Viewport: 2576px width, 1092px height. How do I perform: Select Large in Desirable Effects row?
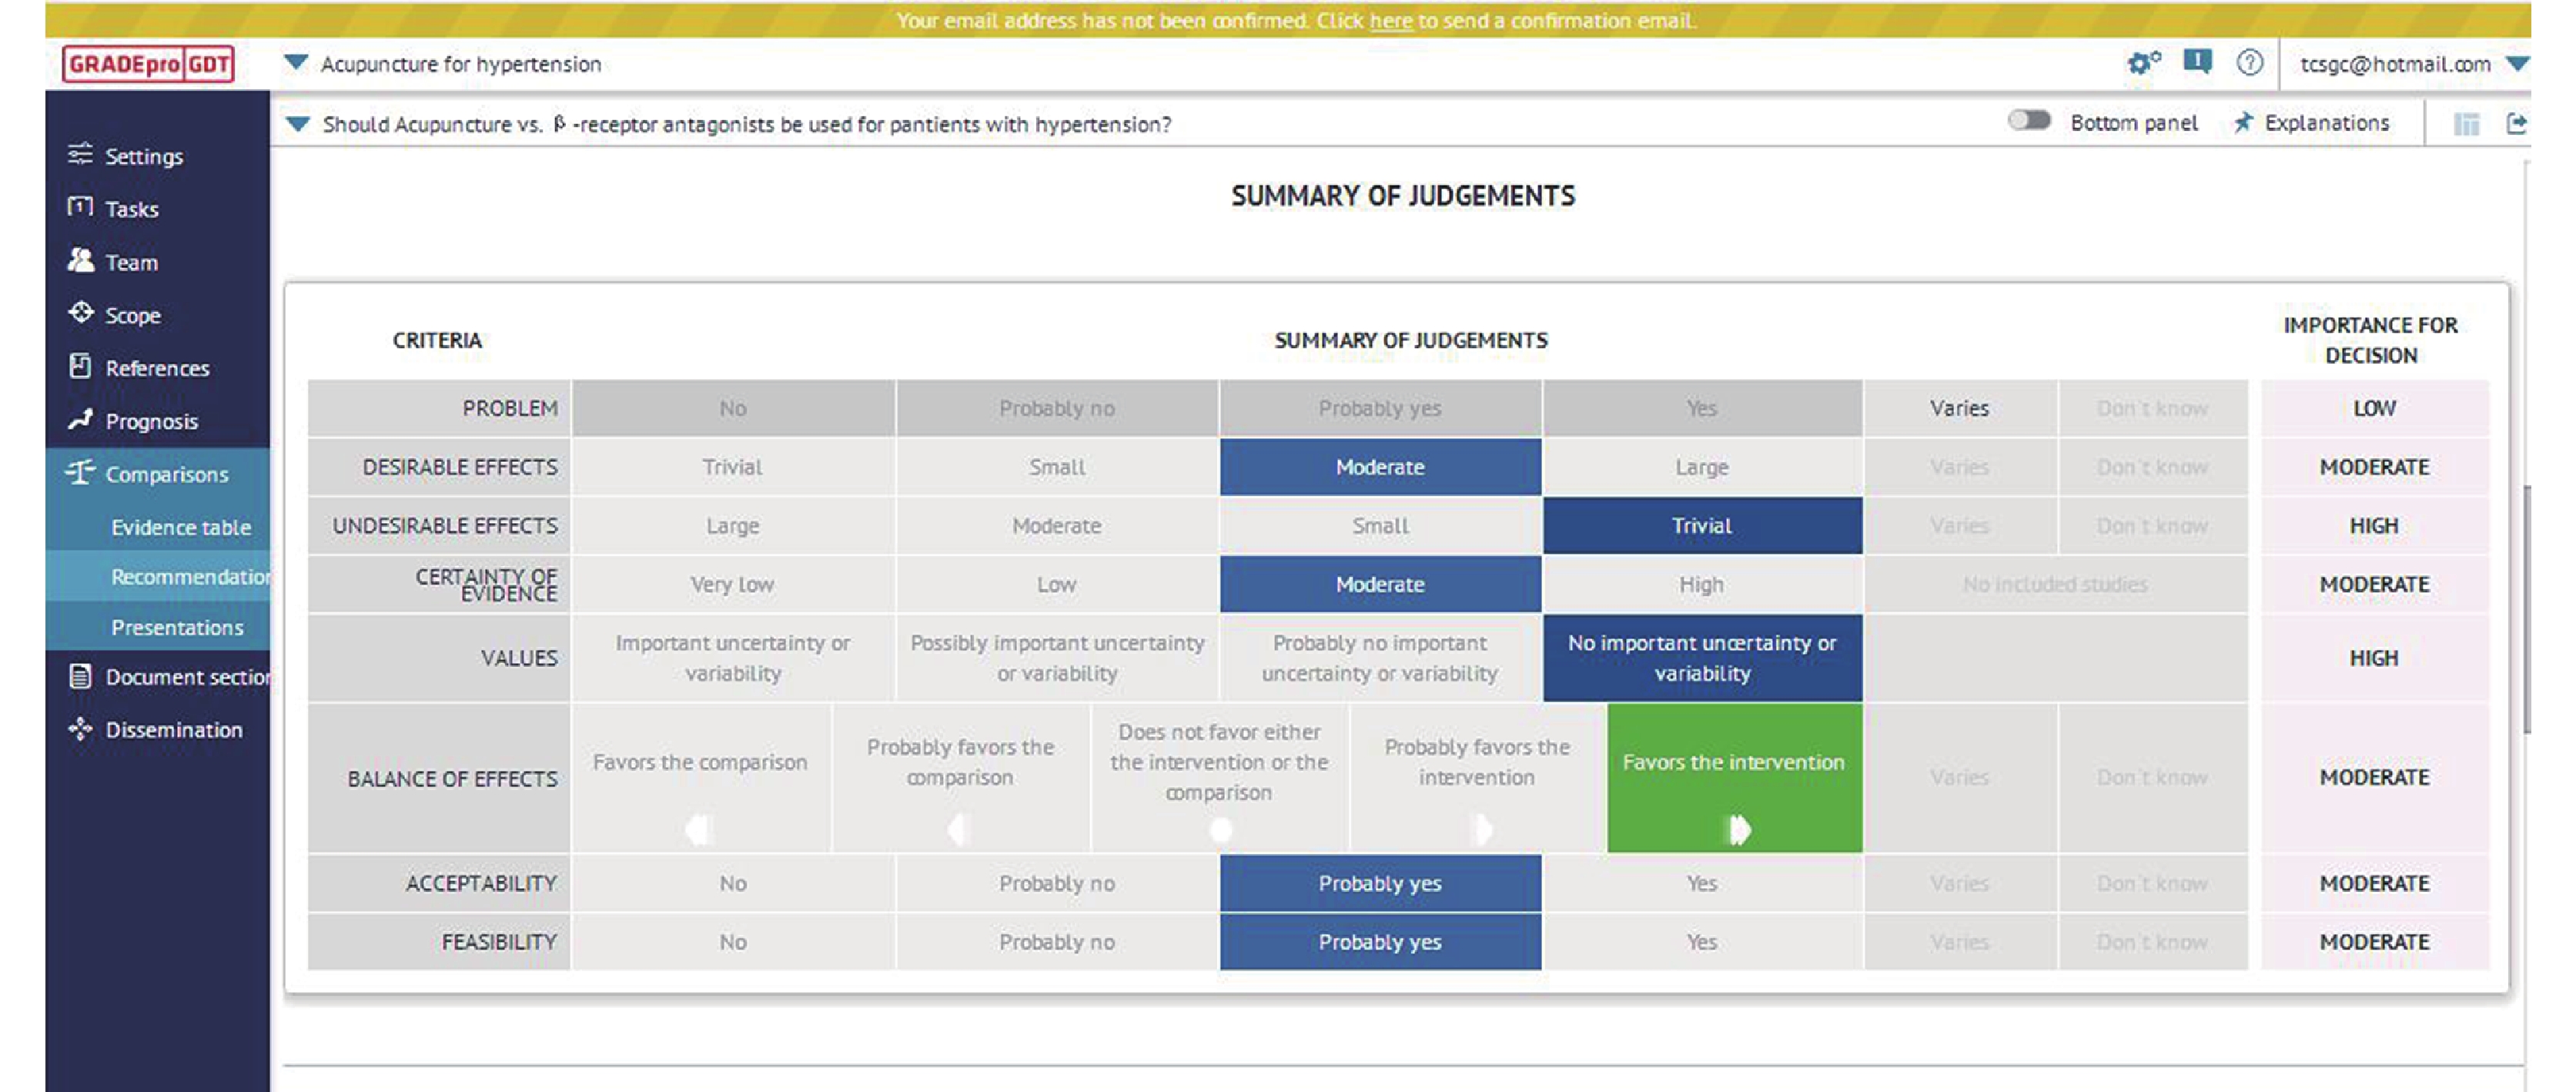[1702, 467]
